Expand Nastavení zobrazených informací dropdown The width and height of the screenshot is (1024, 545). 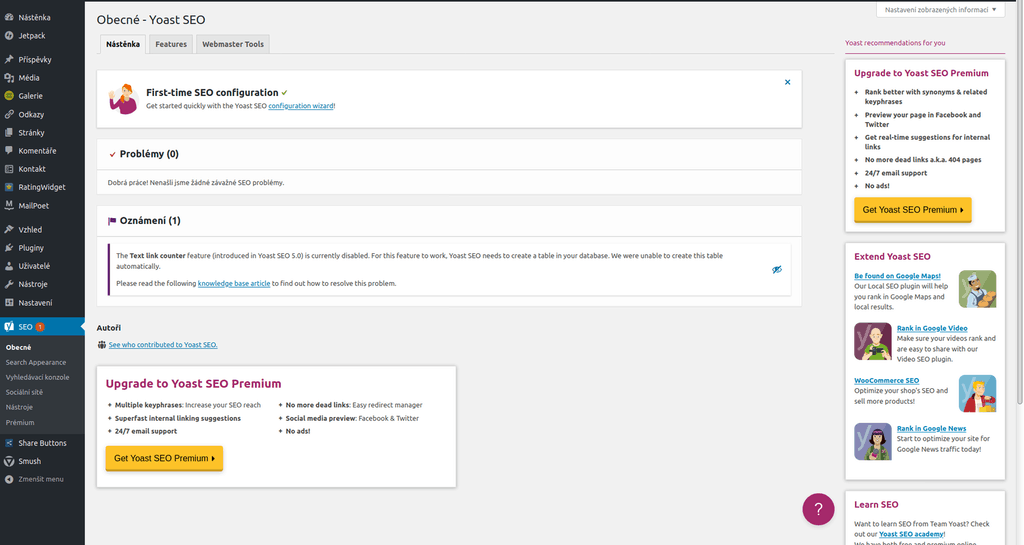click(940, 10)
